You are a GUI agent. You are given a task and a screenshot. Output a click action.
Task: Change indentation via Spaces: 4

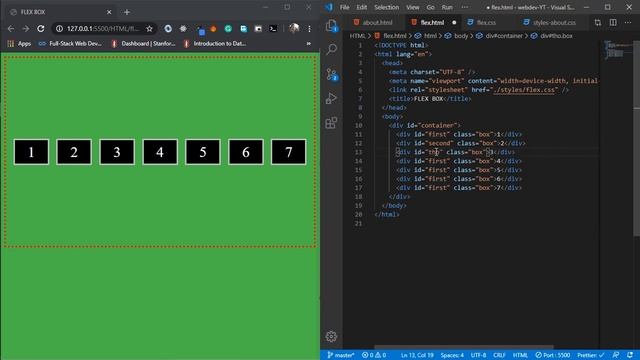click(x=452, y=355)
